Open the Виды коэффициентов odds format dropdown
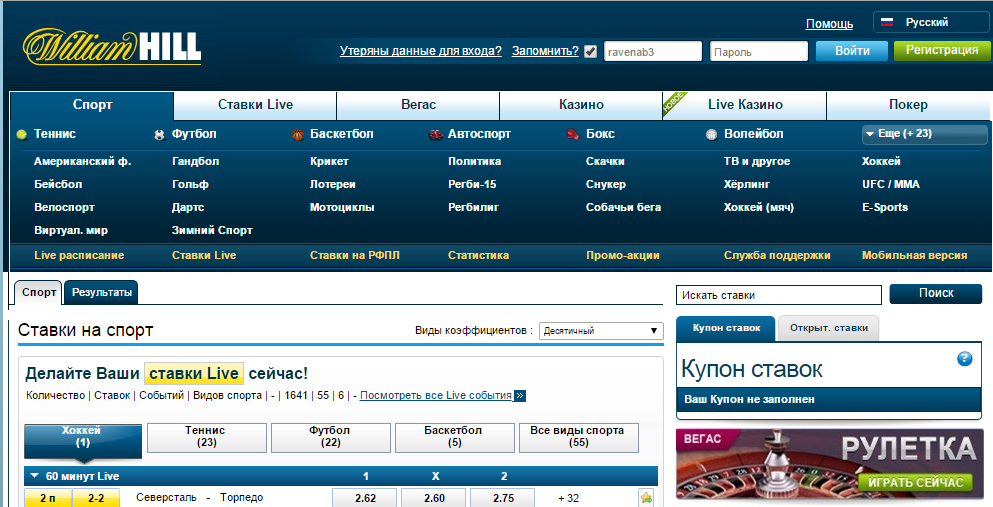 (x=600, y=331)
